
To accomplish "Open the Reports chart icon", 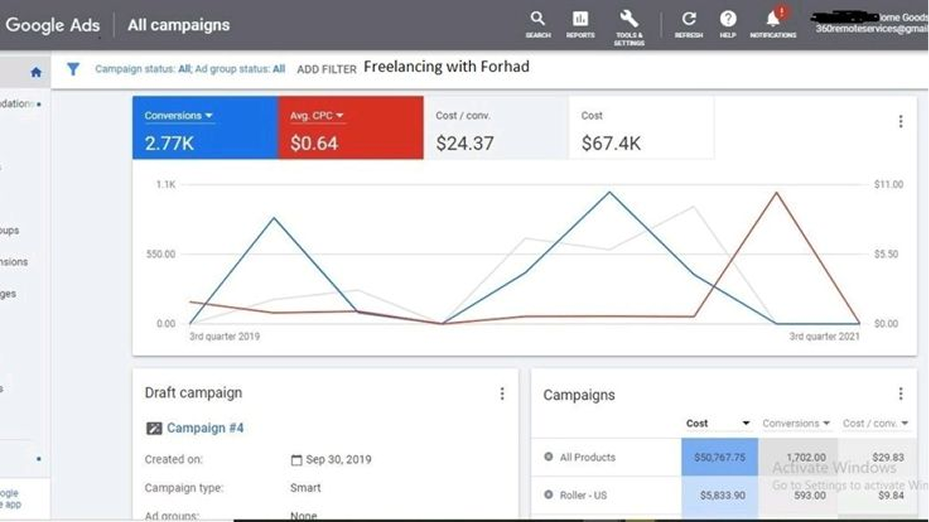I will tap(580, 19).
